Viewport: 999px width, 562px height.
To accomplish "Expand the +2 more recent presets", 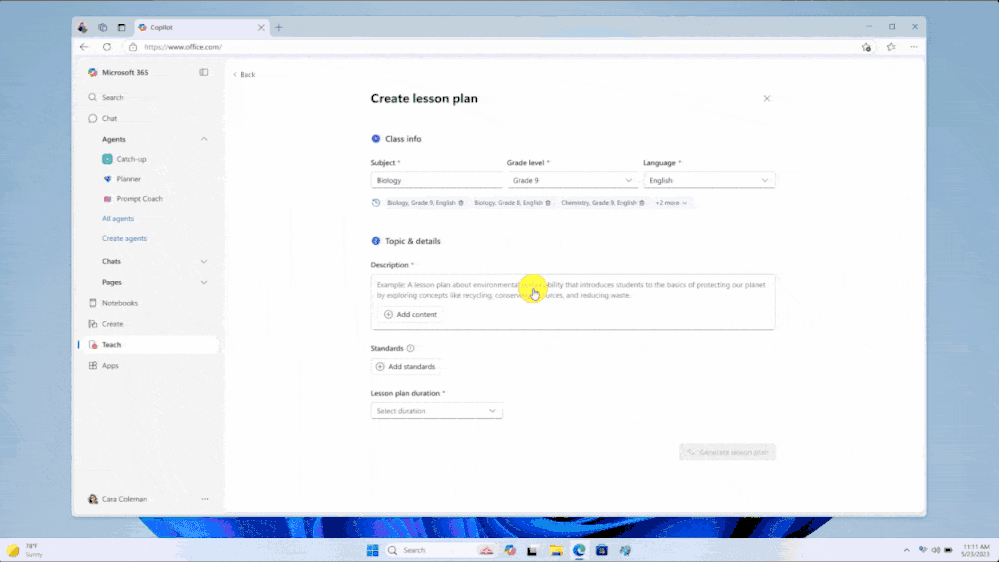I will tap(671, 203).
